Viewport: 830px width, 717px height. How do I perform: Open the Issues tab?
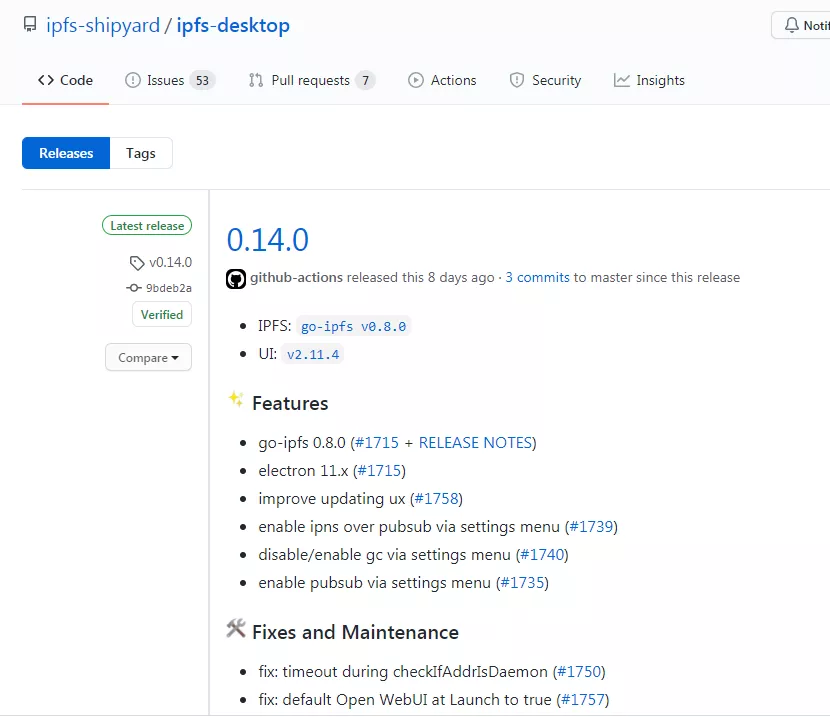click(x=169, y=80)
